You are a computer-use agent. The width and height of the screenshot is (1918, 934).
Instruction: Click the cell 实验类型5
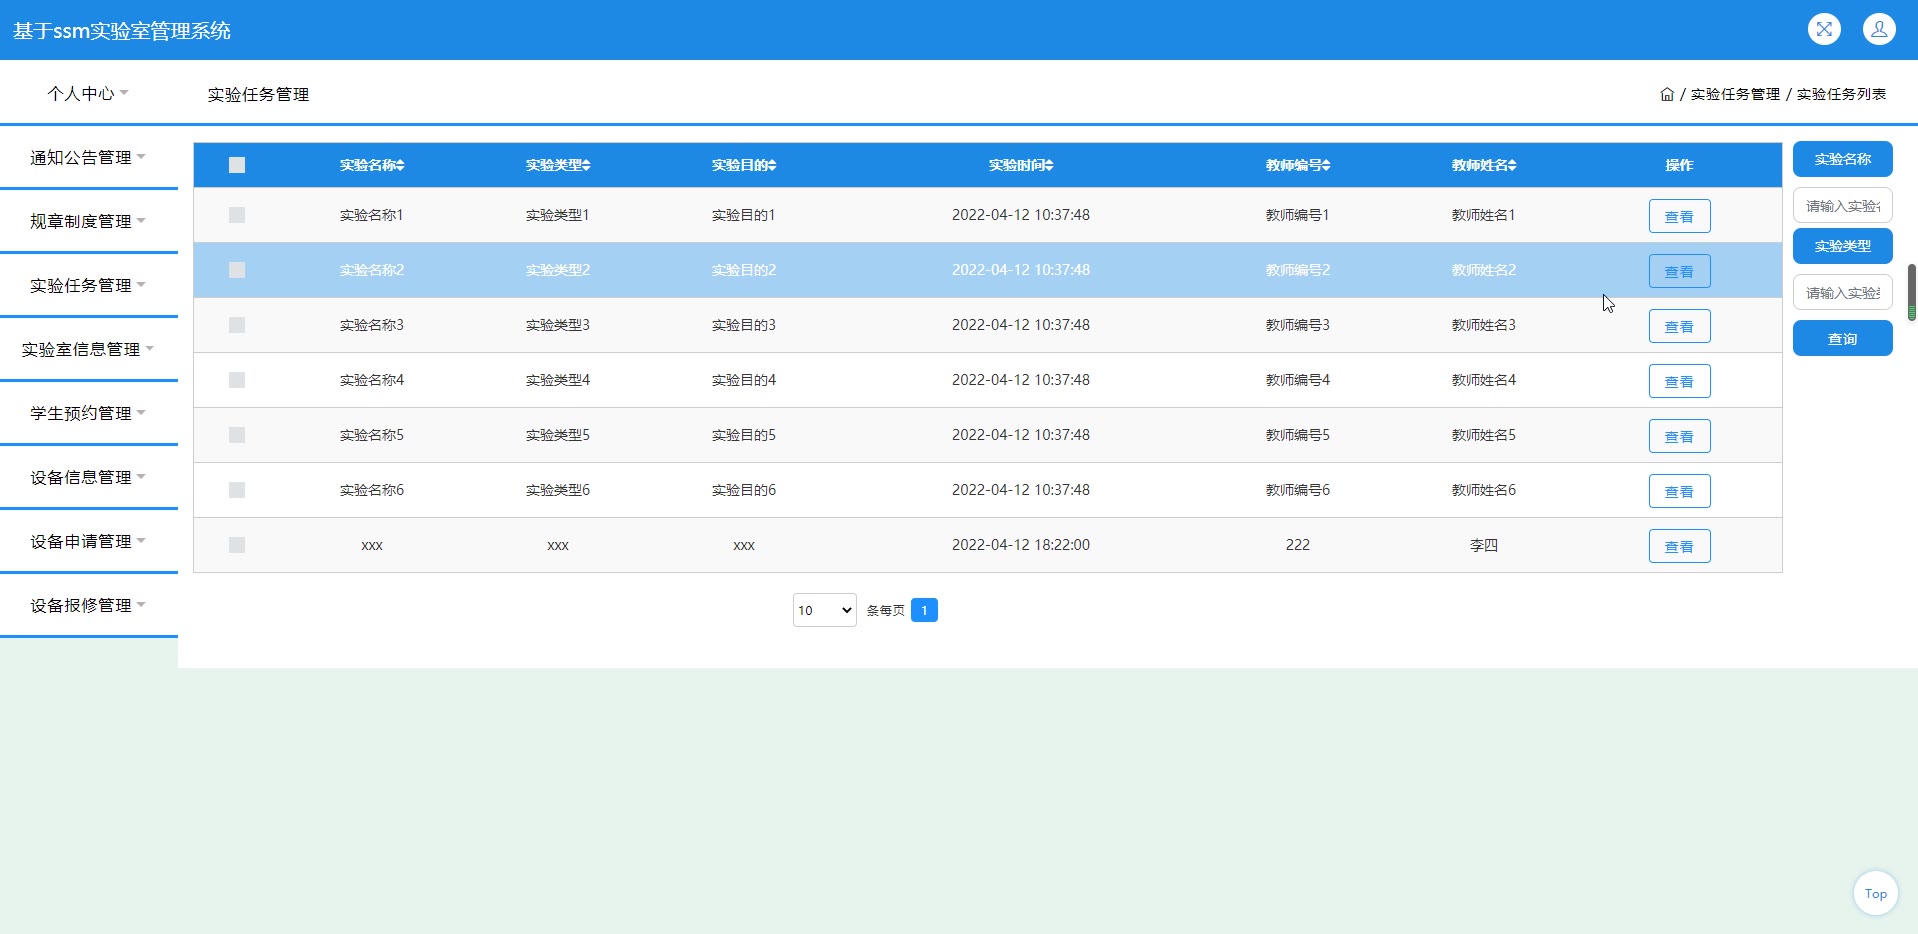click(557, 435)
